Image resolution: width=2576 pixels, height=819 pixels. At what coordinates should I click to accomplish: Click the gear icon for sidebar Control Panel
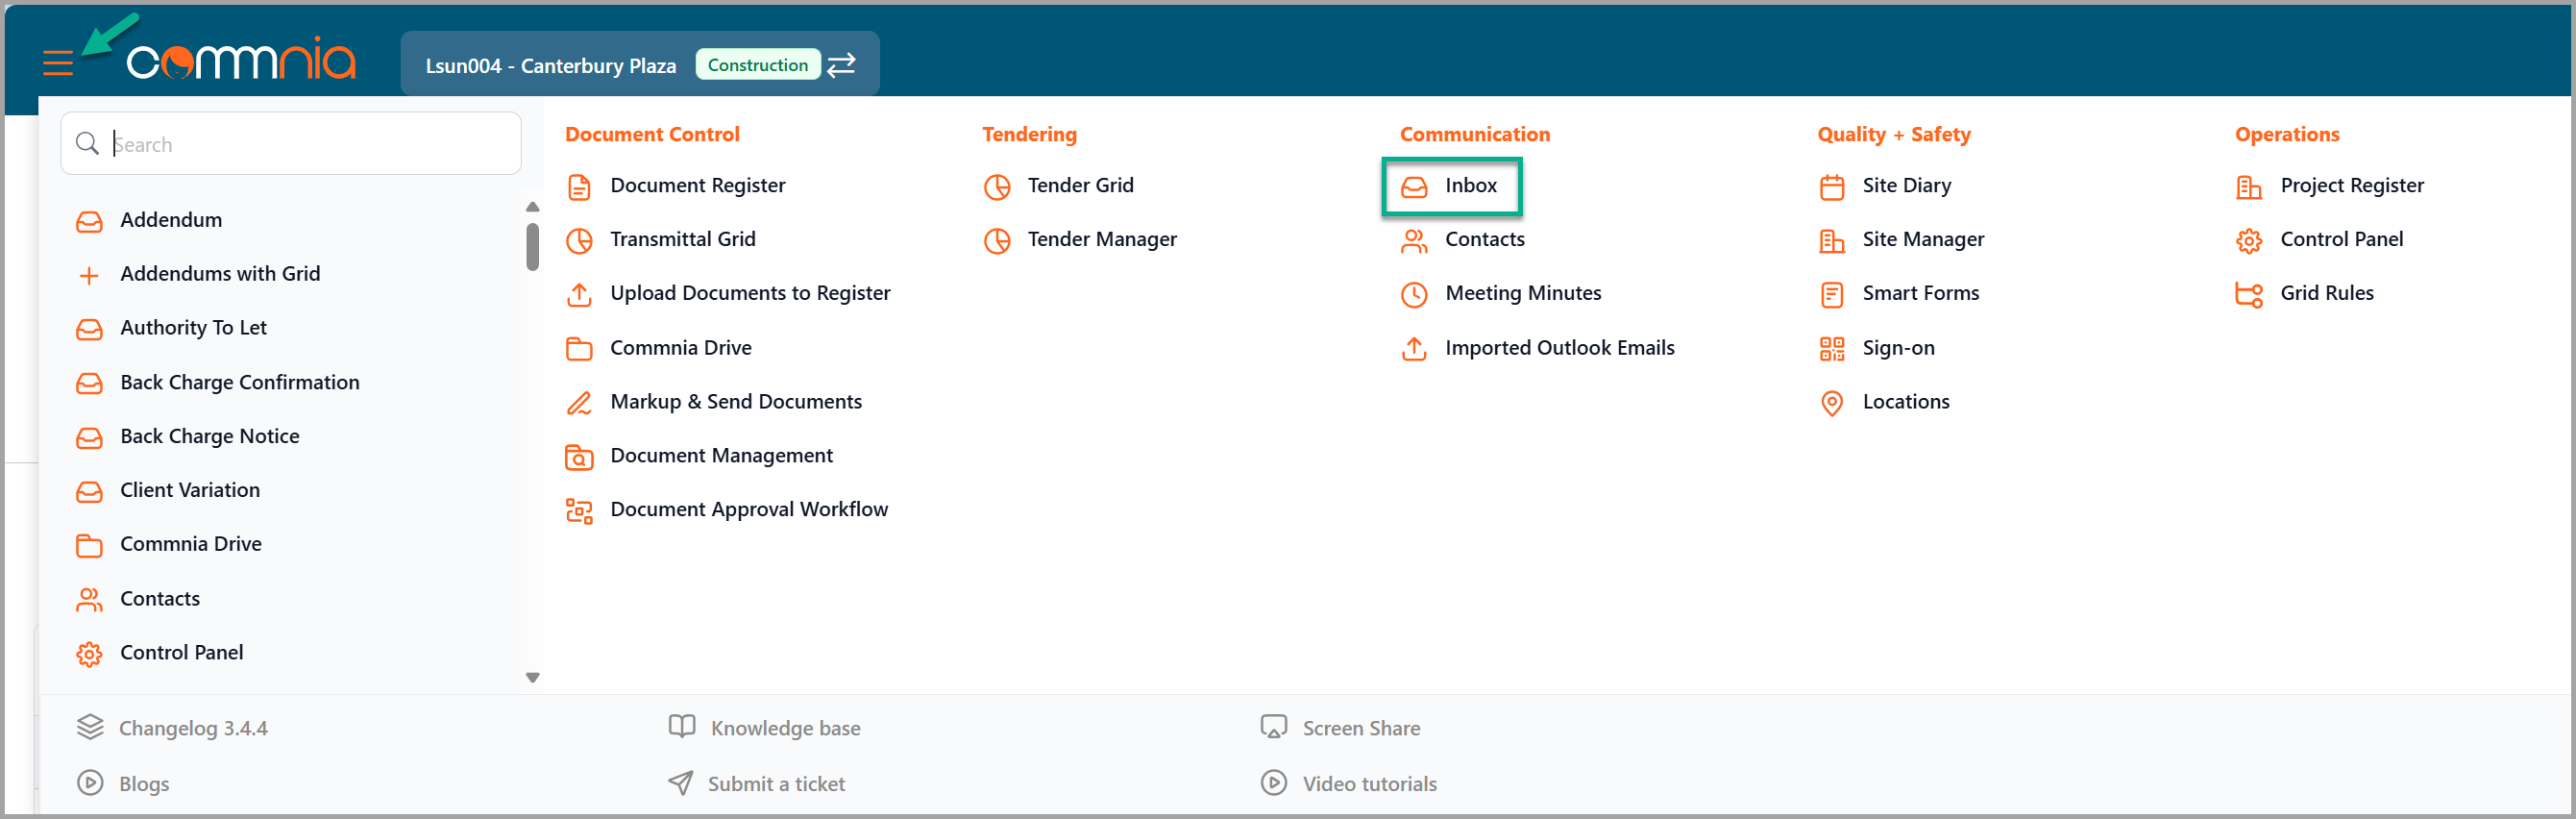[89, 654]
